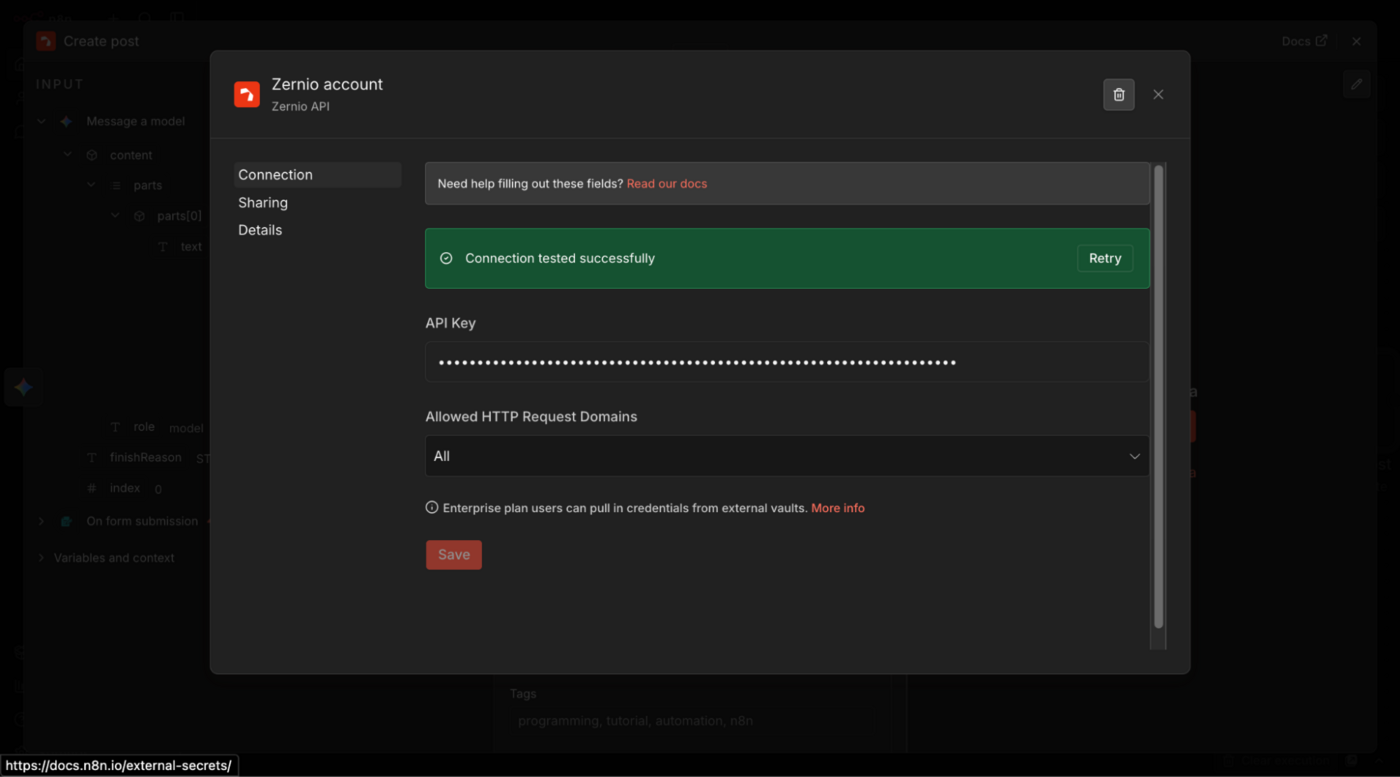The image size is (1400, 777).
Task: Open the Connection tab
Action: pos(318,175)
